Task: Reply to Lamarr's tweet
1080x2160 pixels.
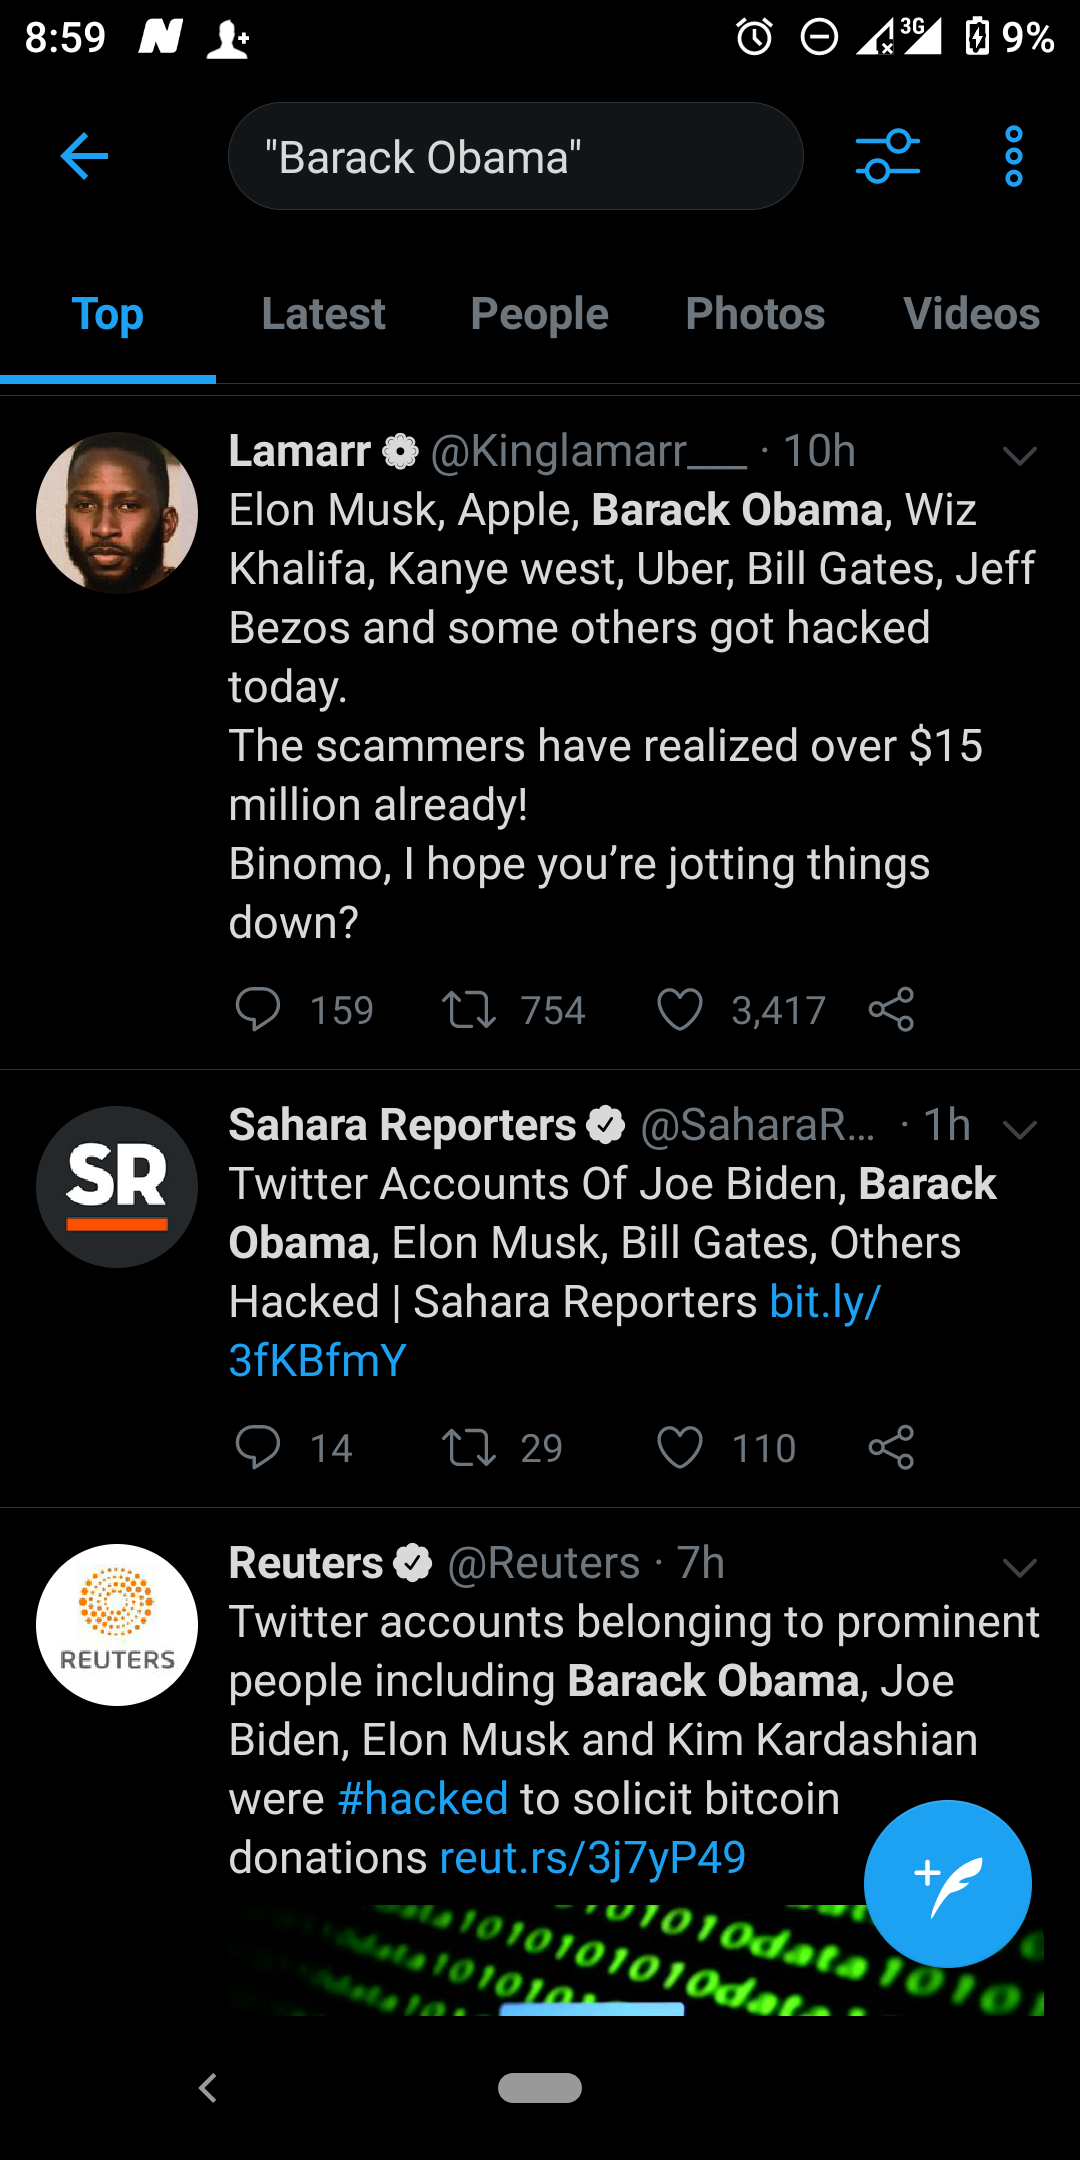Action: click(x=258, y=1009)
